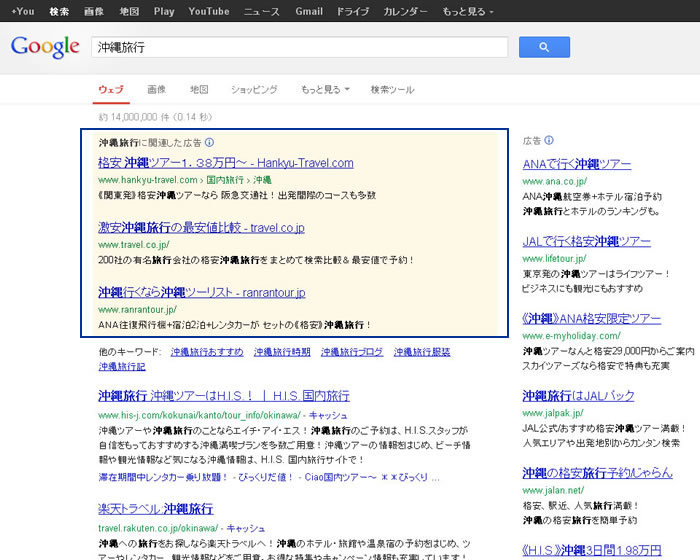700x560 pixels.
Task: Switch to the 地図 search tab
Action: [199, 90]
